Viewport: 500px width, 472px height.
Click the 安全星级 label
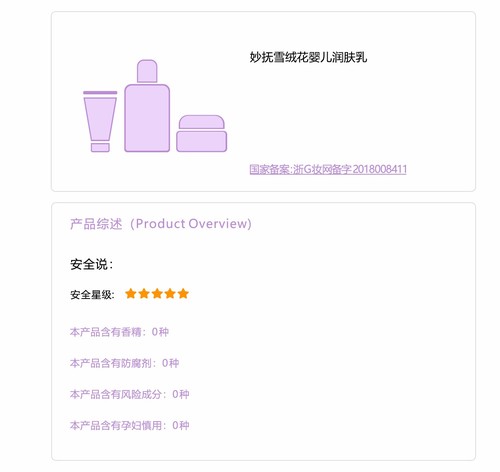[92, 295]
